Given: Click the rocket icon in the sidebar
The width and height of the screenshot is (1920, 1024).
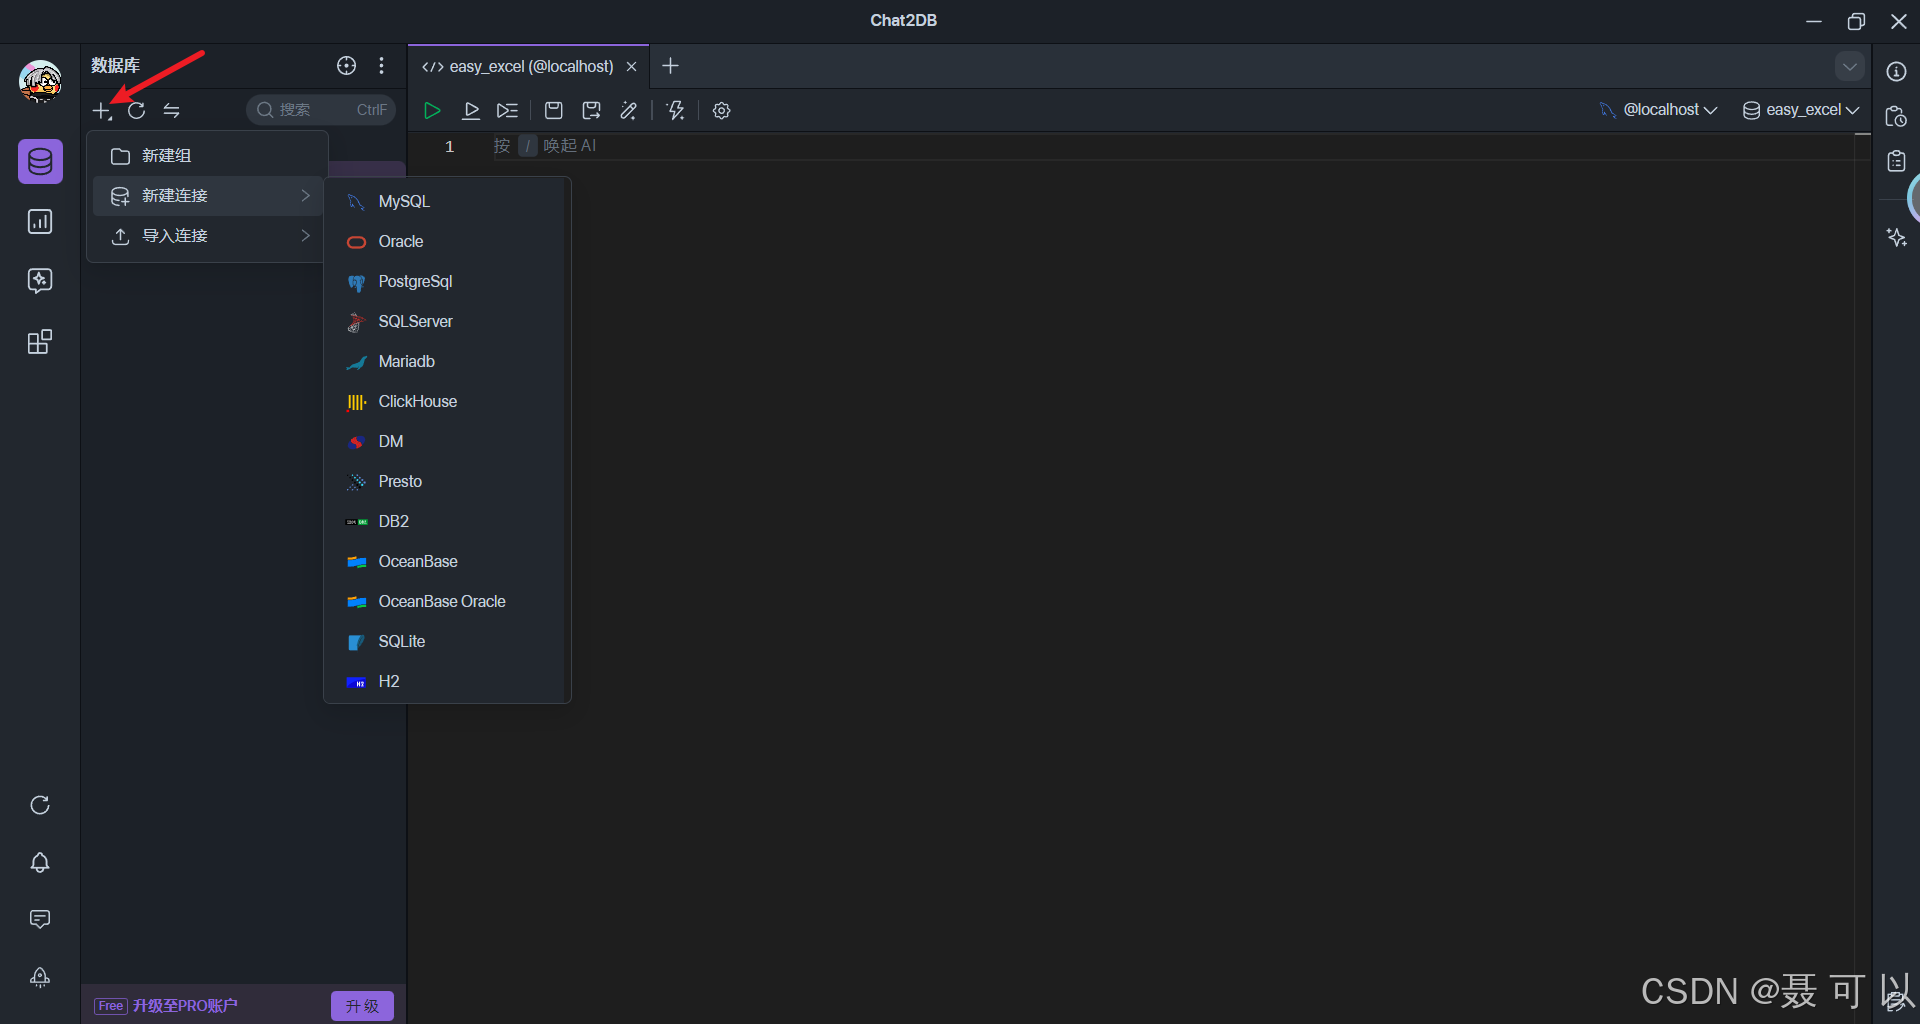Looking at the screenshot, I should tap(40, 977).
